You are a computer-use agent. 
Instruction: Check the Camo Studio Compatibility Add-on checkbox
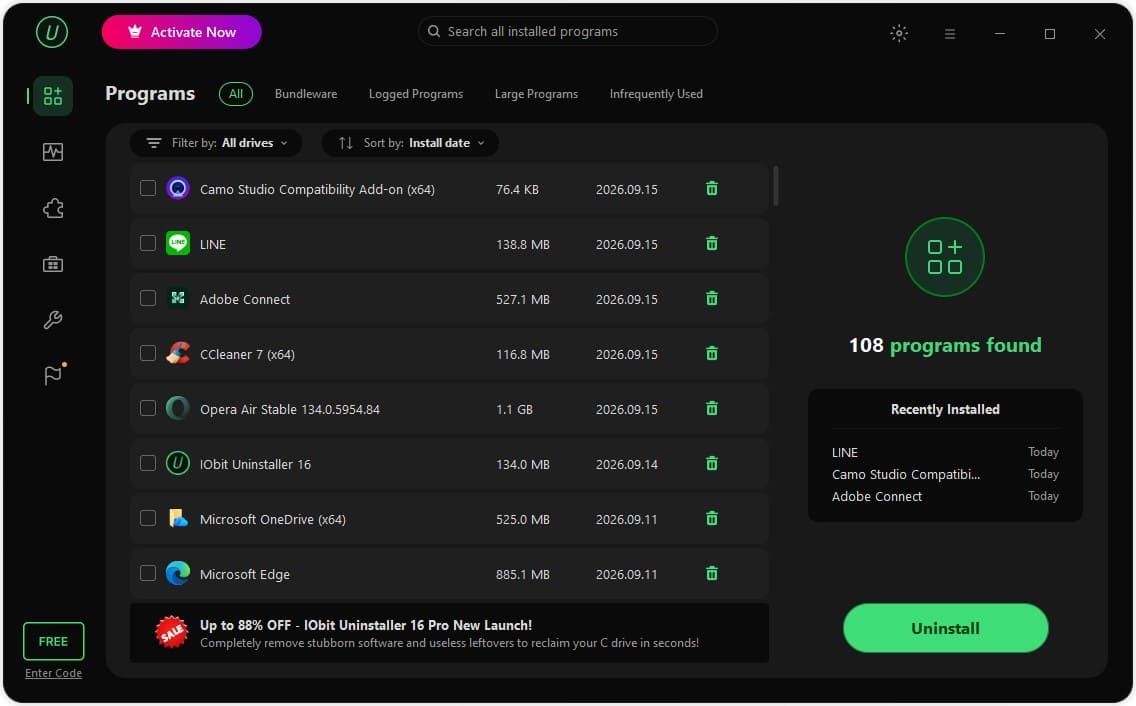pos(148,188)
